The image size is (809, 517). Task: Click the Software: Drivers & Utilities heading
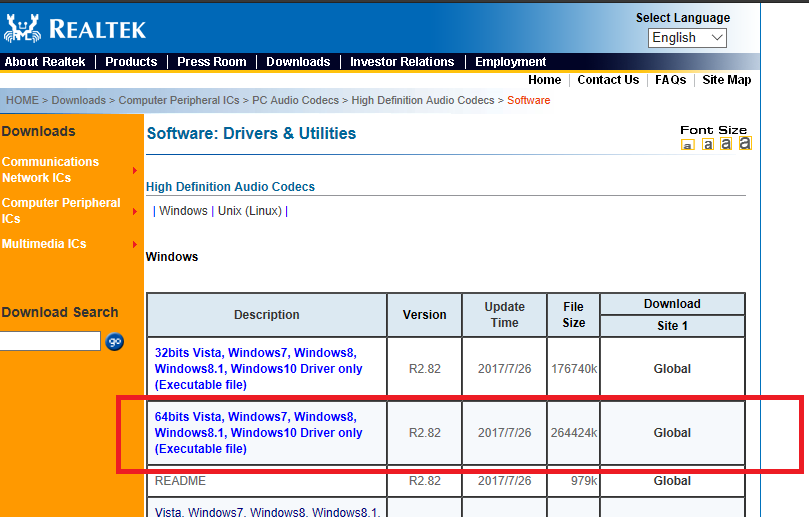251,134
